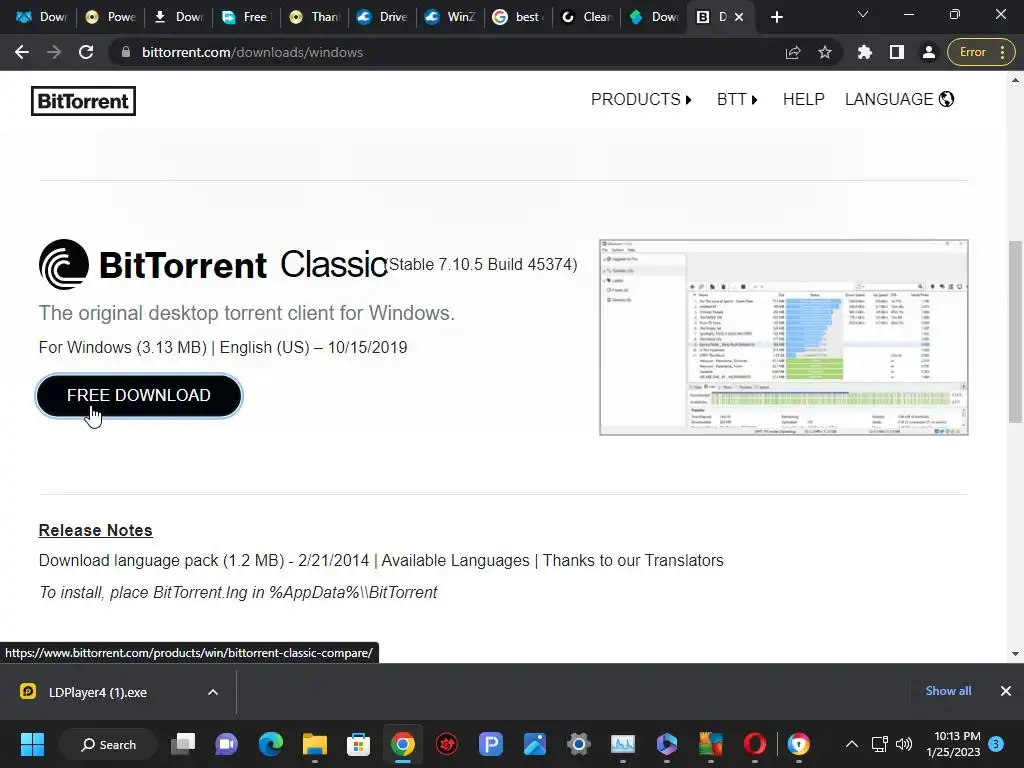Open the LDPlayer4 (1).exe download
This screenshot has height=768, width=1024.
click(x=98, y=692)
